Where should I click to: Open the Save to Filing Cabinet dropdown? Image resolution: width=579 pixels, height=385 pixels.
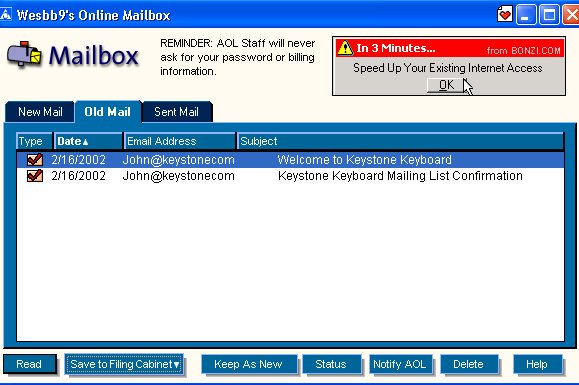[124, 364]
